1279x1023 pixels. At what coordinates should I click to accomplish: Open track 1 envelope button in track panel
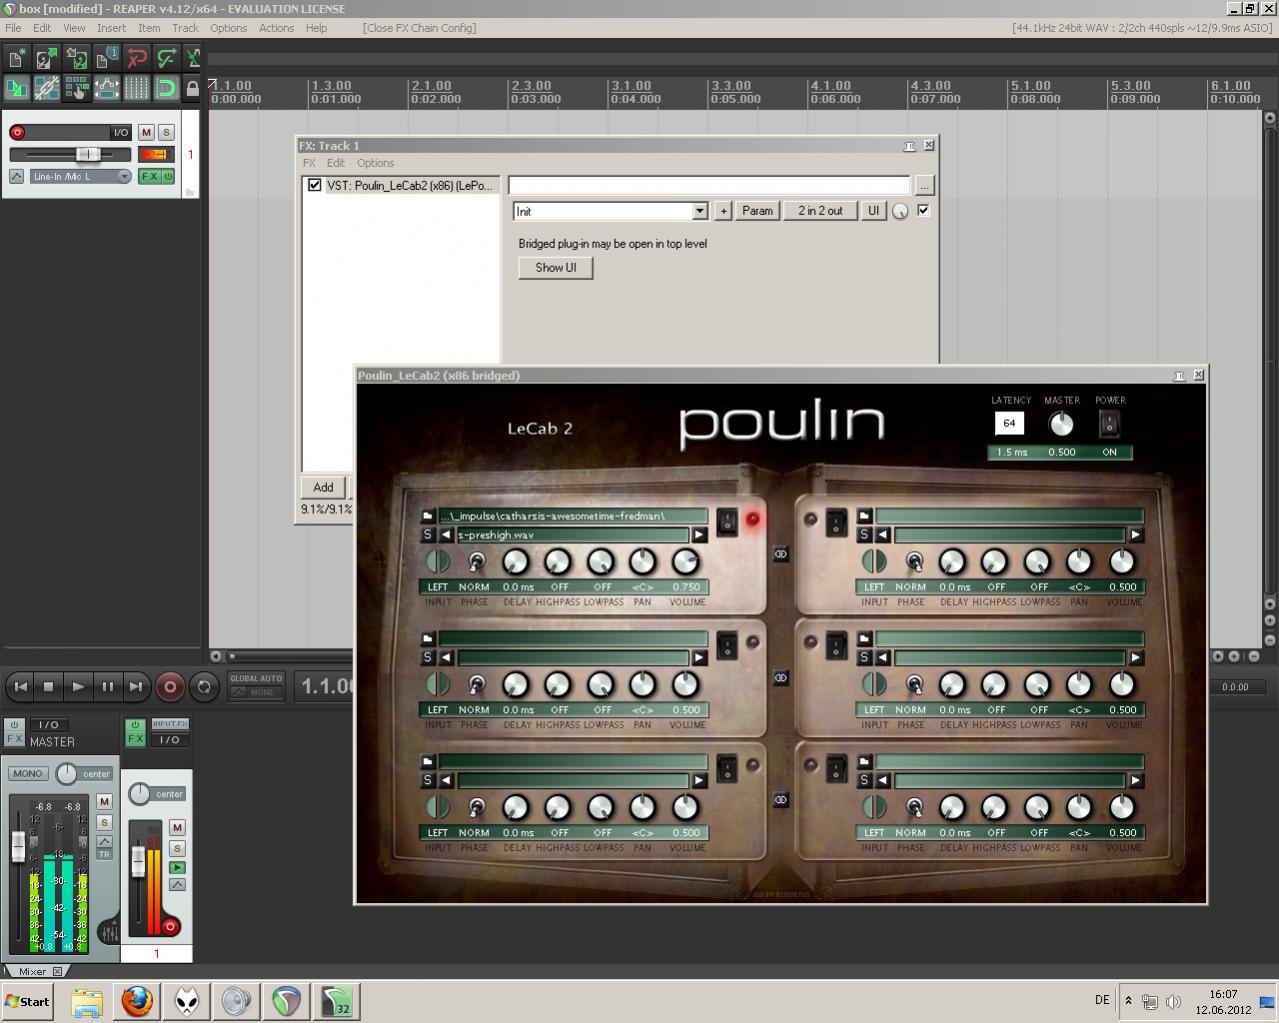click(x=16, y=177)
